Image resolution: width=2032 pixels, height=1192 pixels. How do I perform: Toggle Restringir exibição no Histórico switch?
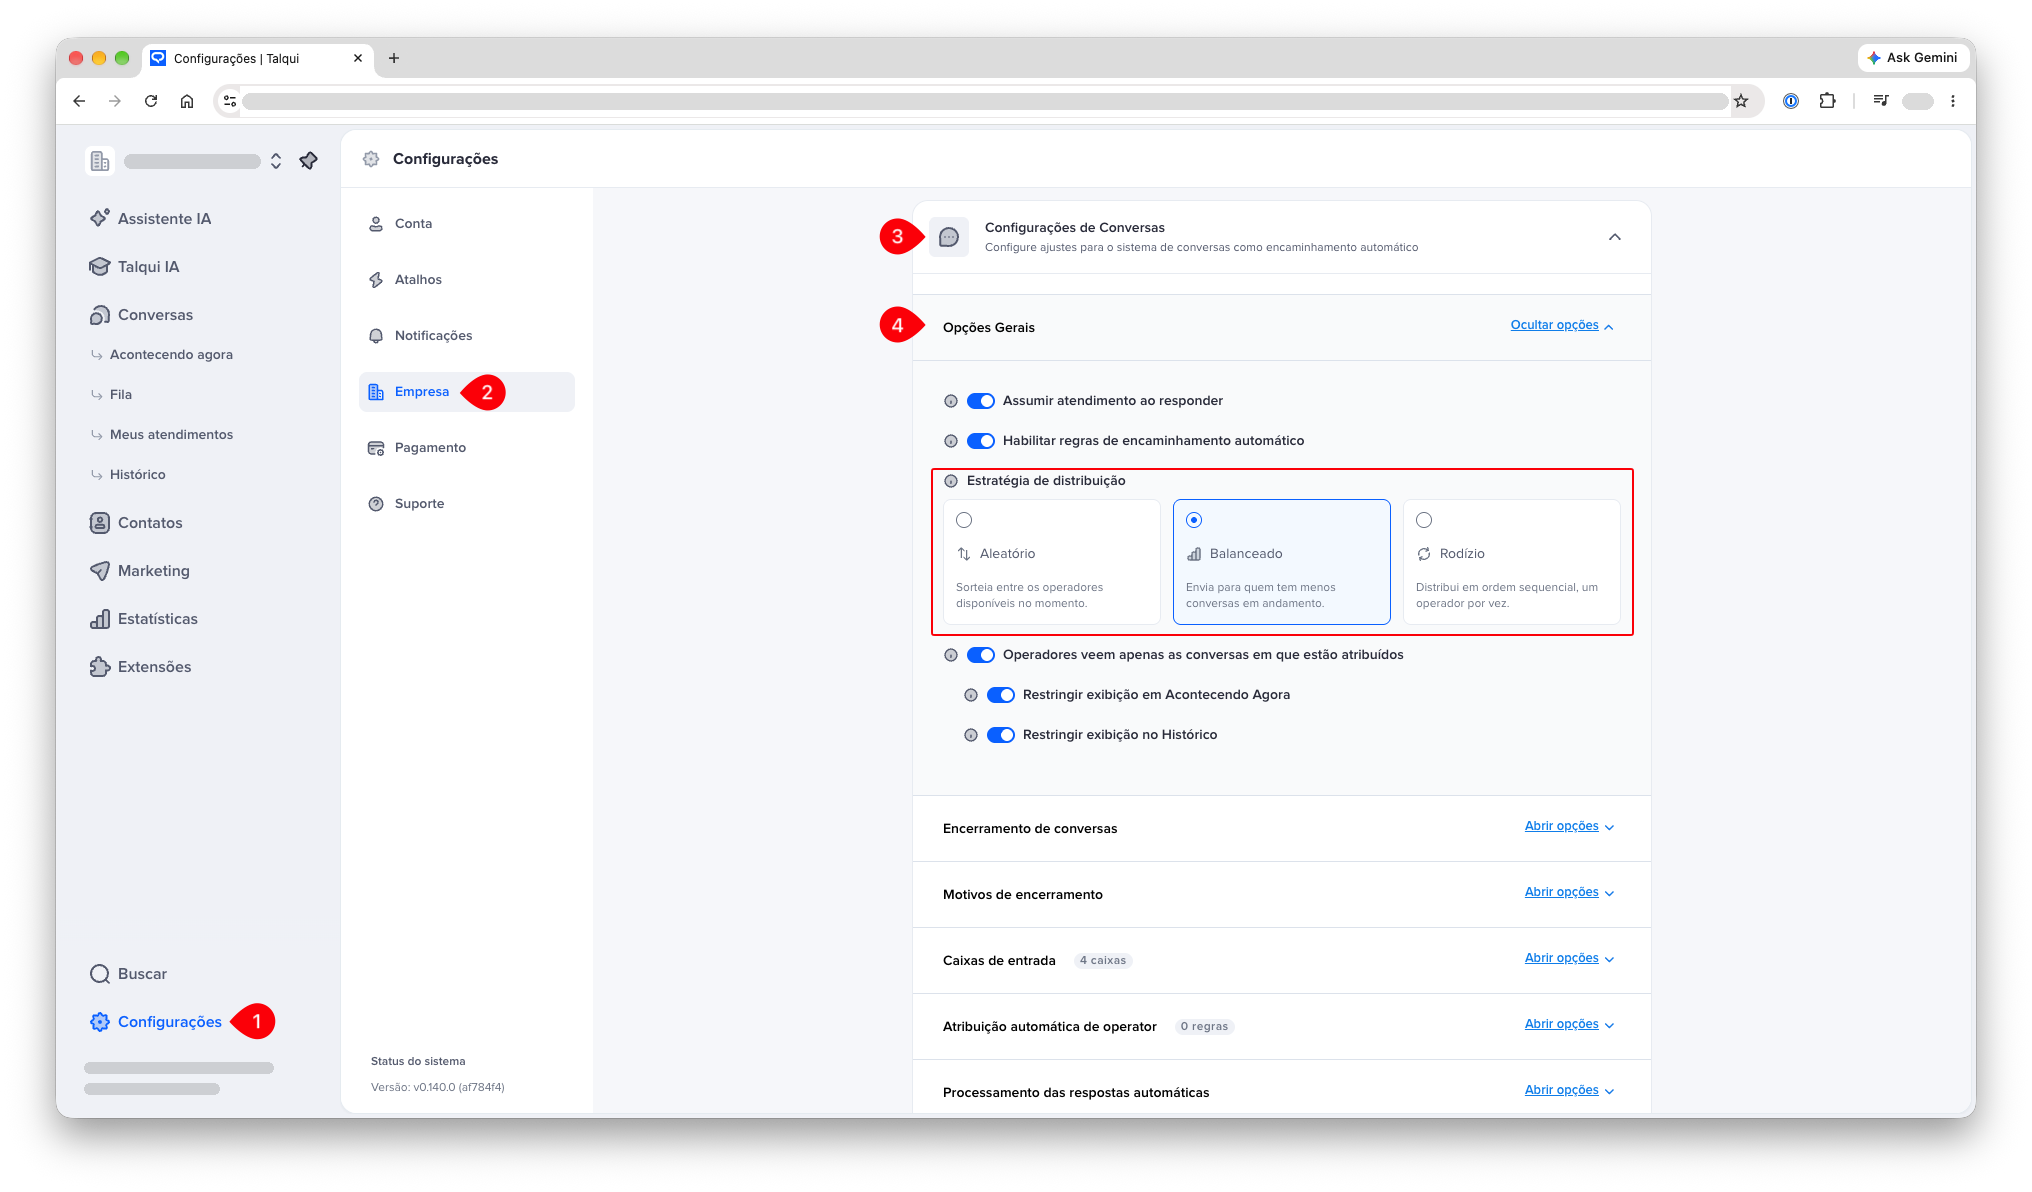point(1001,735)
